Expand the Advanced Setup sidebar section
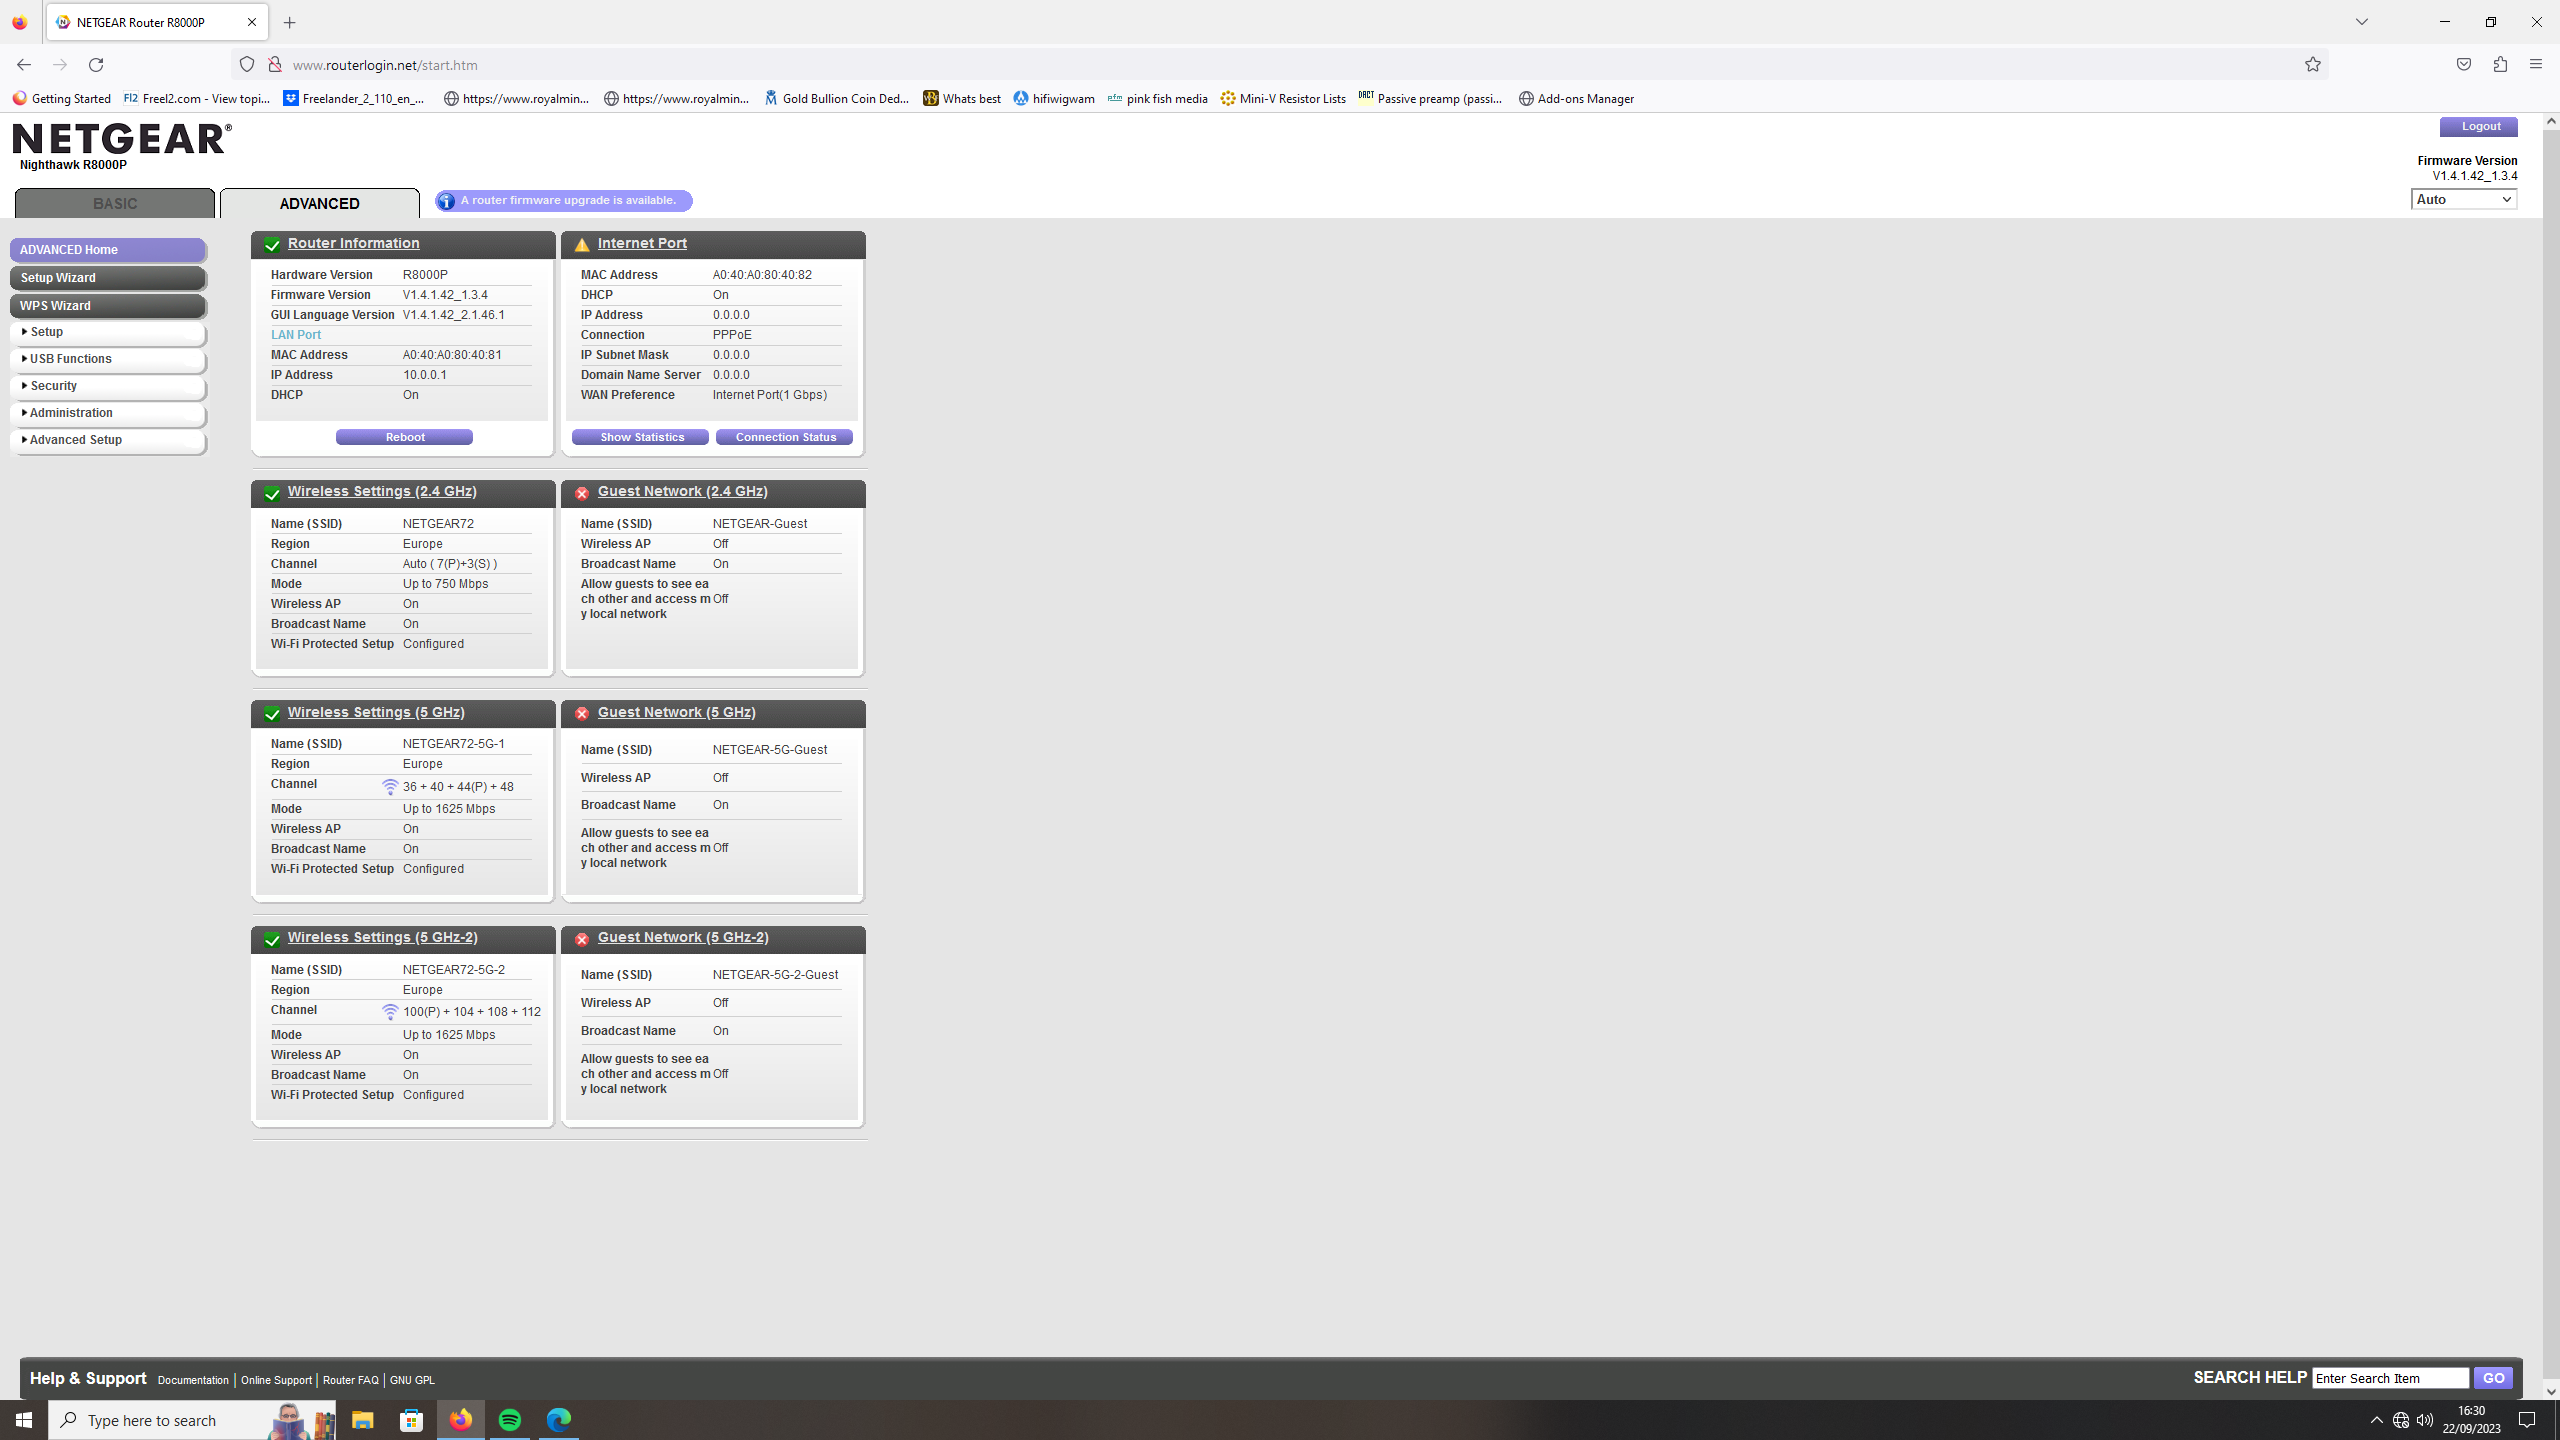The image size is (2560, 1440). (75, 439)
